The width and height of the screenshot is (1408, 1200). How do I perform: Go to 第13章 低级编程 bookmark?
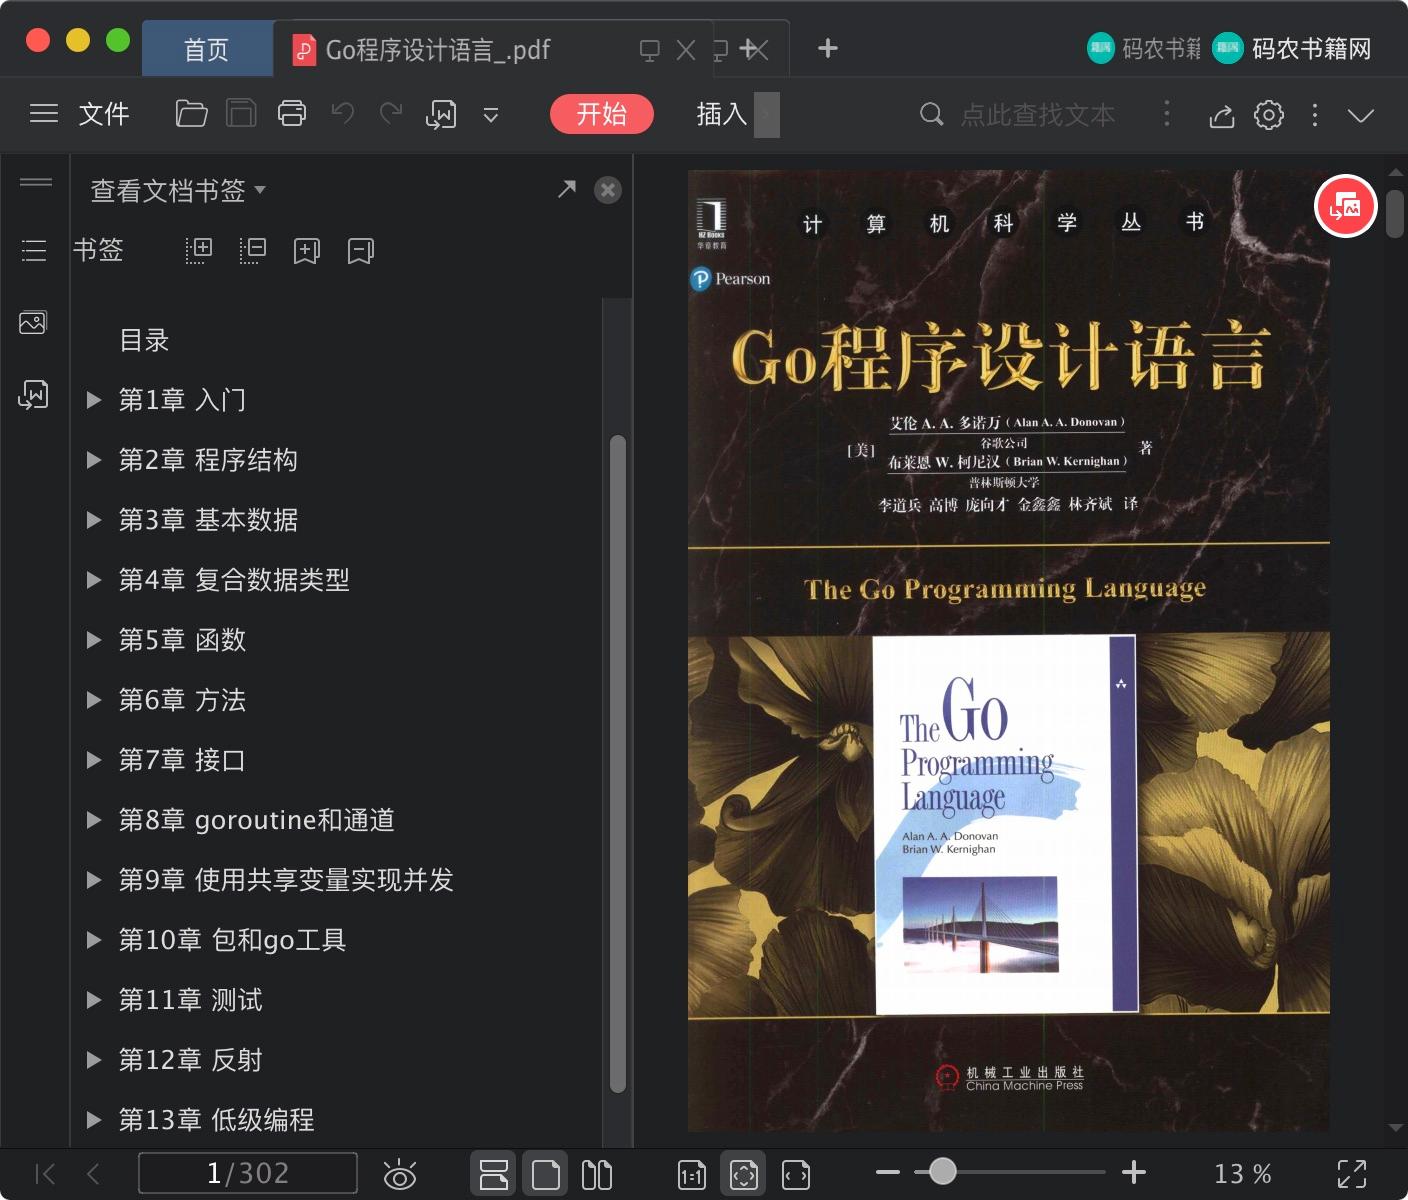[216, 1120]
